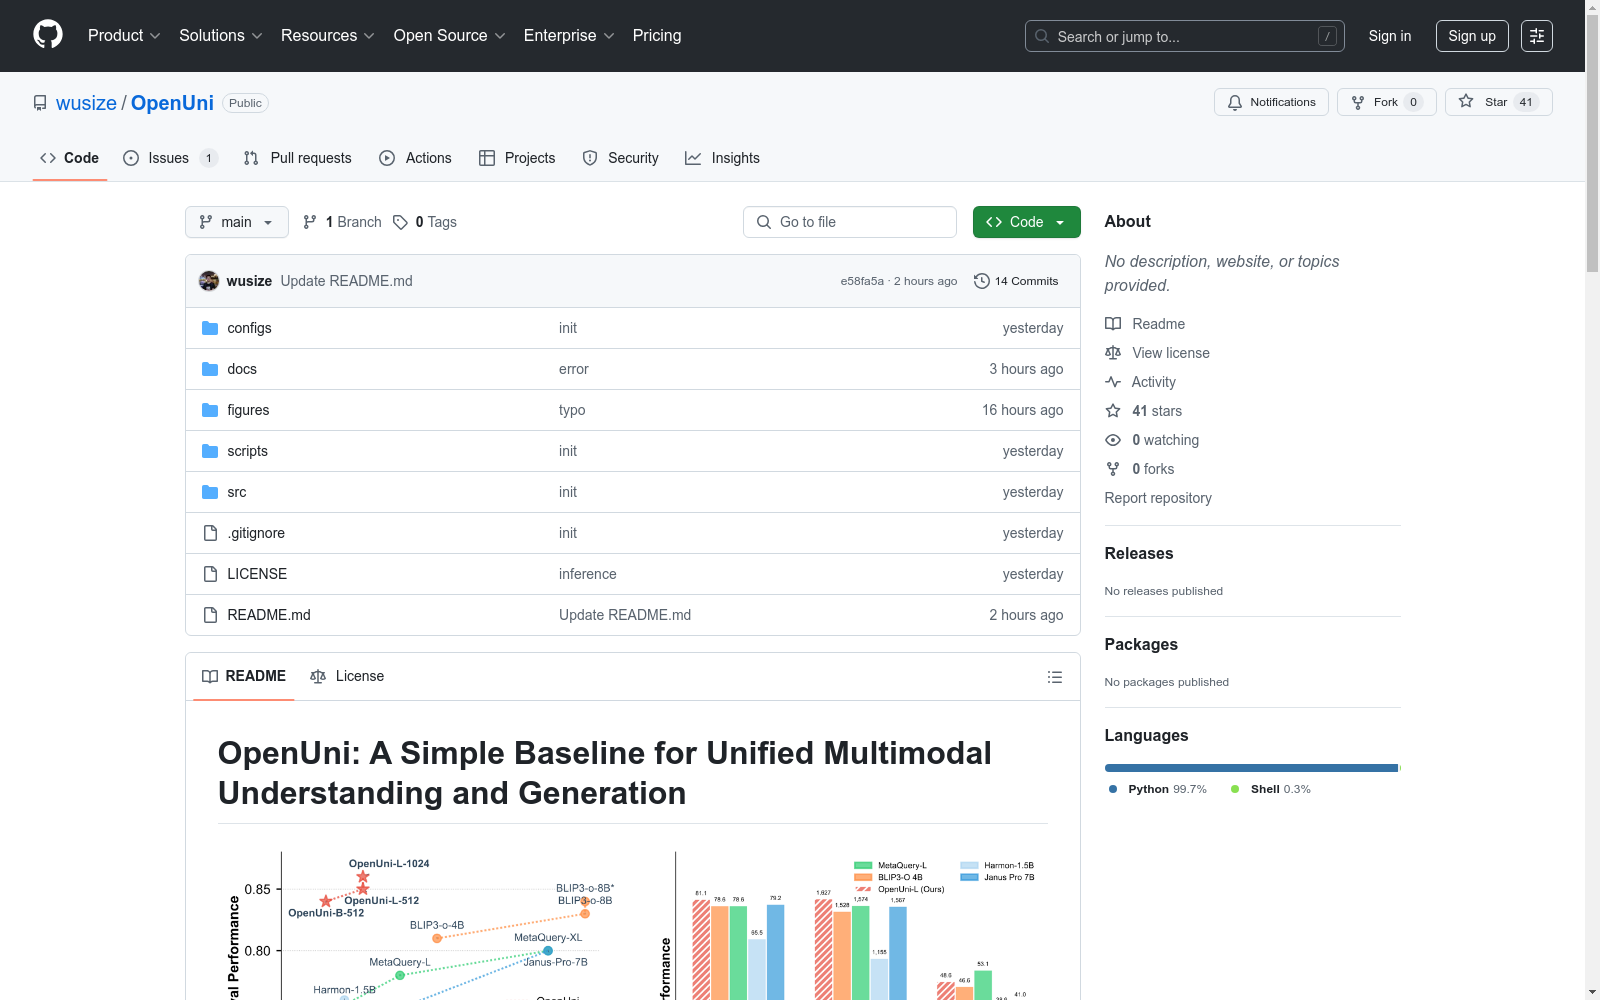Click the tag icon next to Tags
The width and height of the screenshot is (1600, 1000).
[x=400, y=222]
